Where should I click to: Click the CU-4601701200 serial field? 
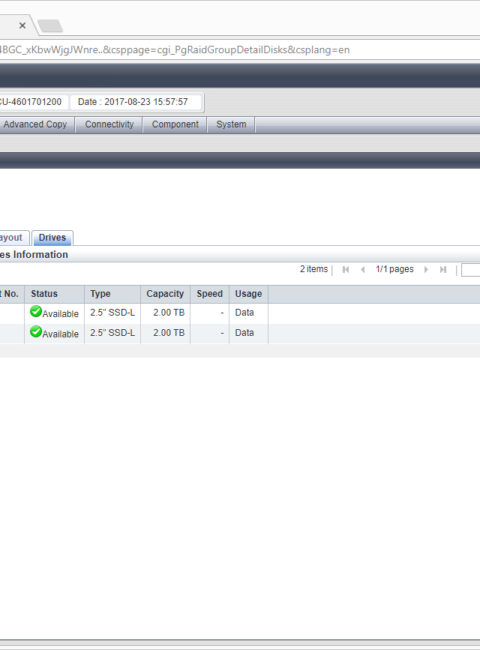[x=32, y=102]
